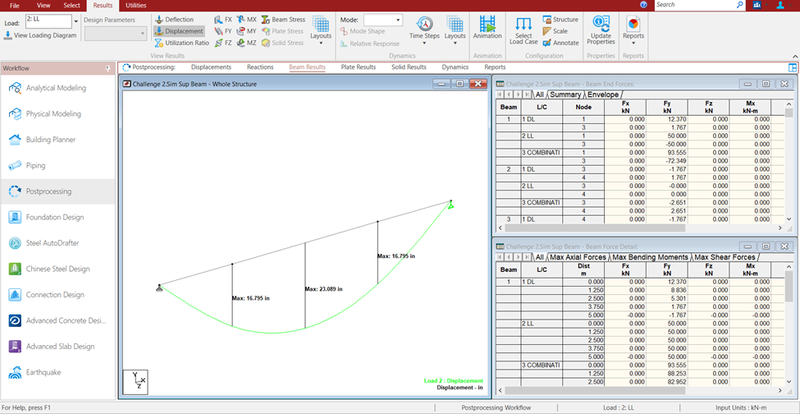Open the View Results Layouts menu
The width and height of the screenshot is (800, 414).
321,30
